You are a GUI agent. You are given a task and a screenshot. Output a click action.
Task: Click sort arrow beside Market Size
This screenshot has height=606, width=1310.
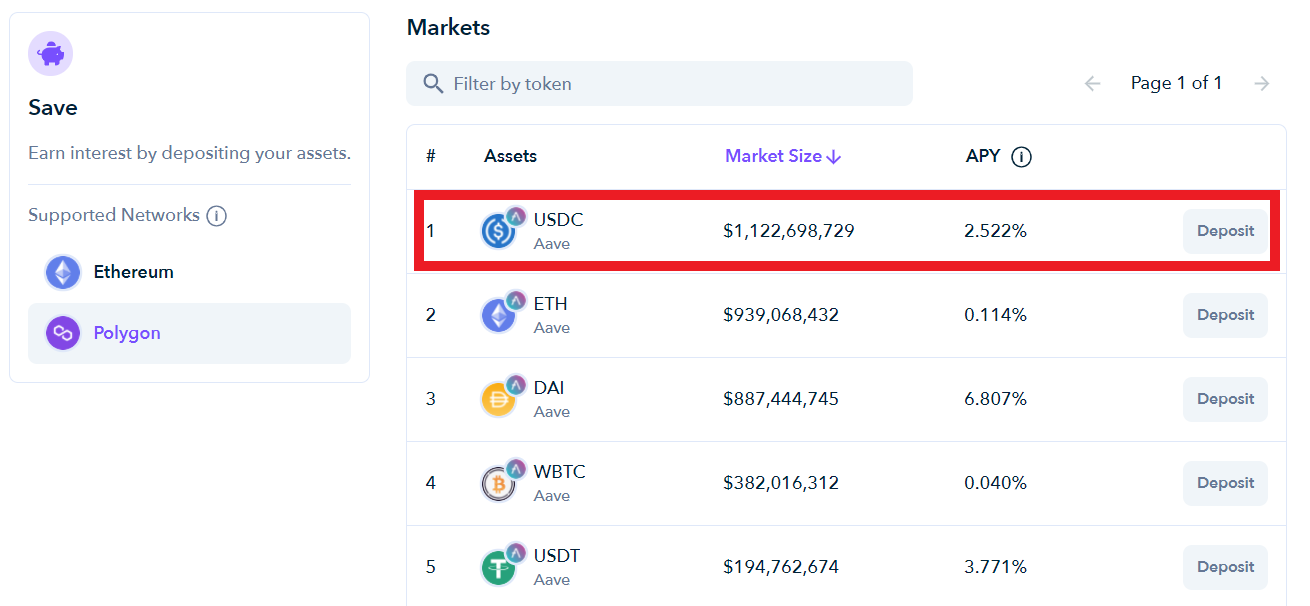pyautogui.click(x=834, y=157)
